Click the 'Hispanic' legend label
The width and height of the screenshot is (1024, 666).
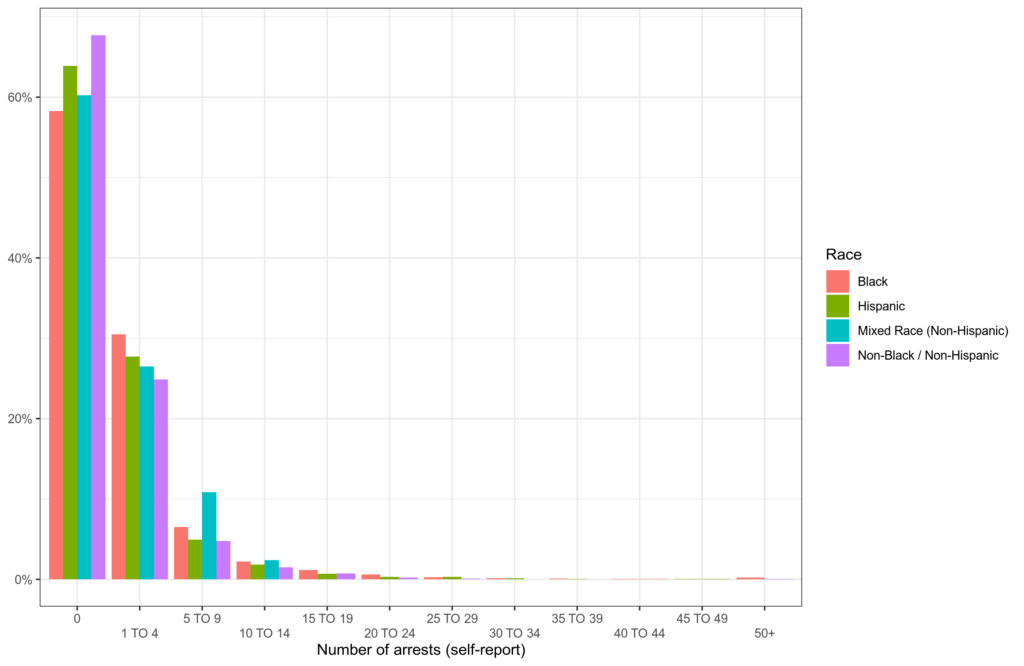point(881,306)
